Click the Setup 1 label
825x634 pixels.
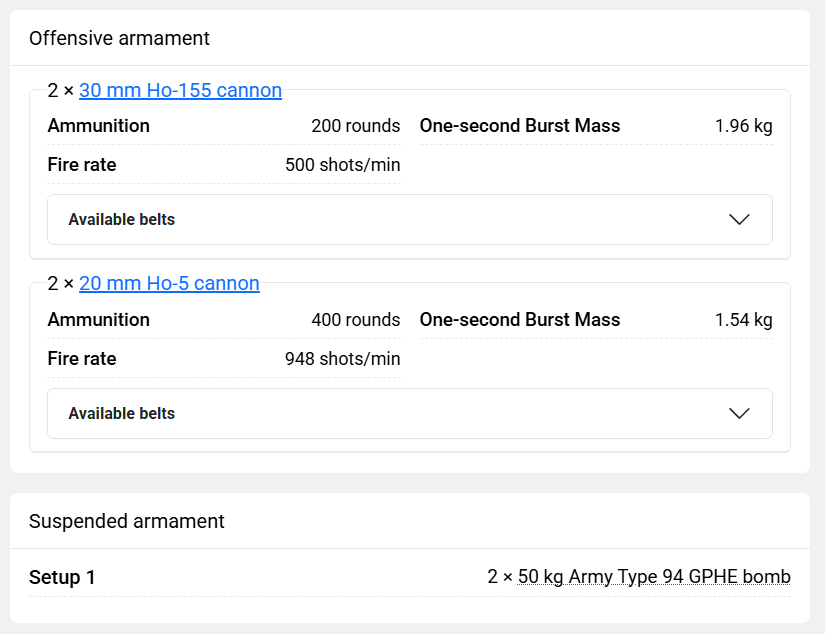click(62, 577)
